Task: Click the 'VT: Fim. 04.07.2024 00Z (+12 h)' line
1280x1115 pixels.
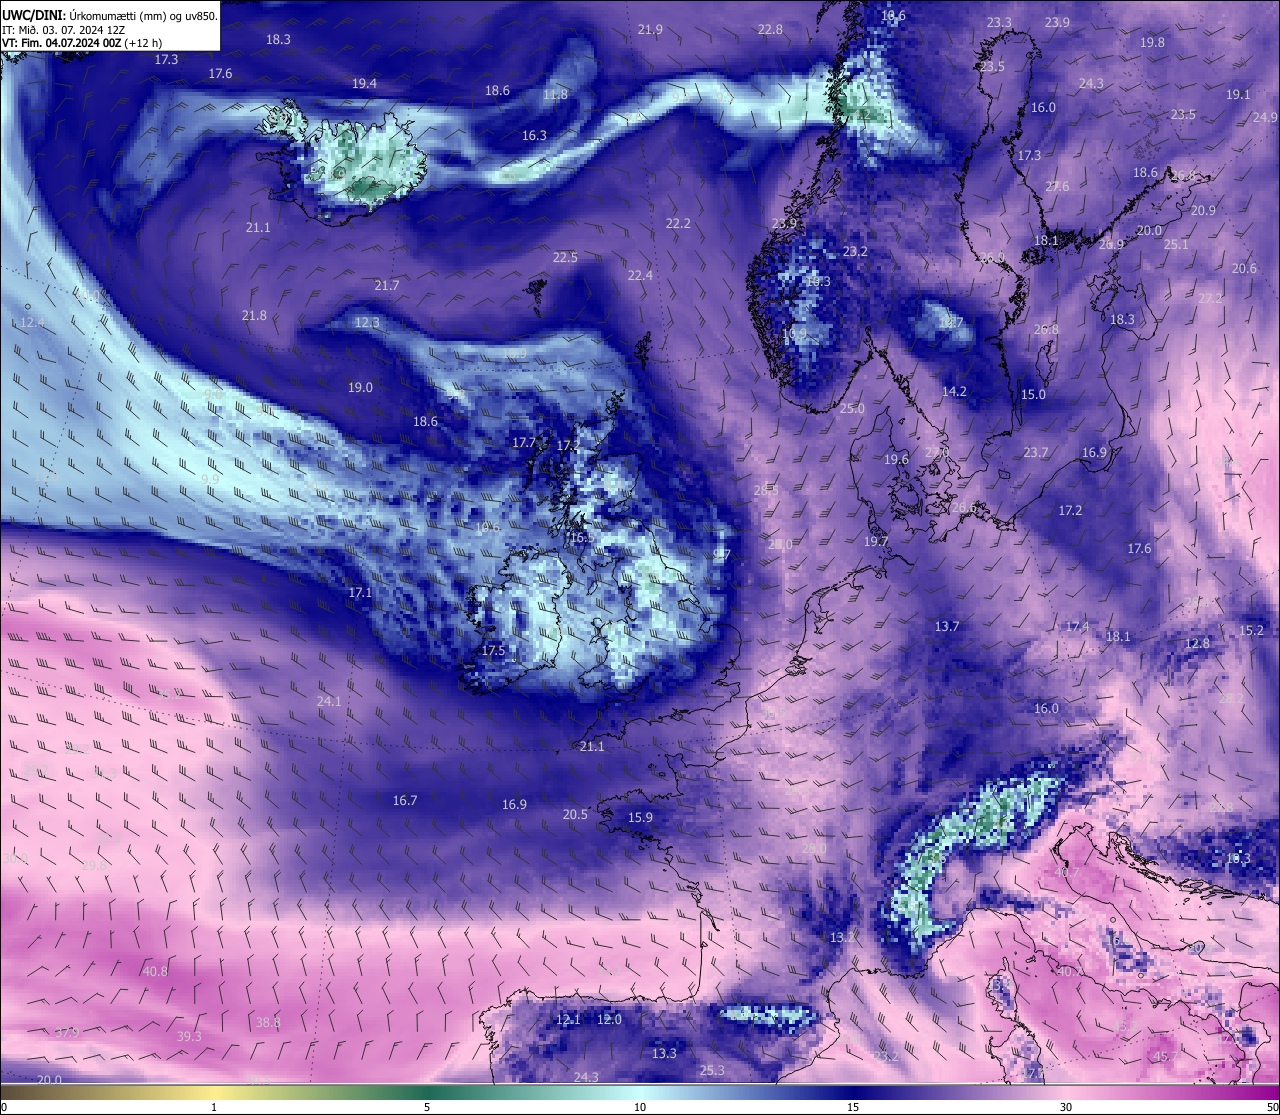Action: point(82,43)
